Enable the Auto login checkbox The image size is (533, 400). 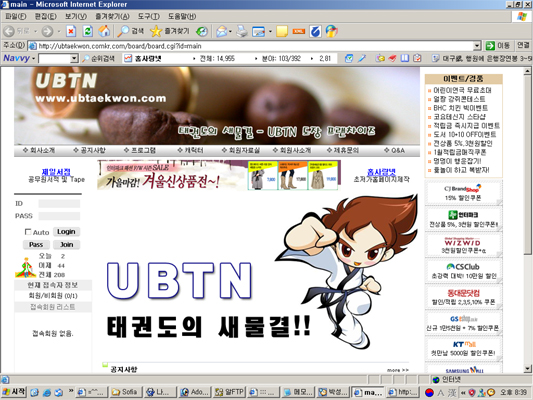(28, 232)
